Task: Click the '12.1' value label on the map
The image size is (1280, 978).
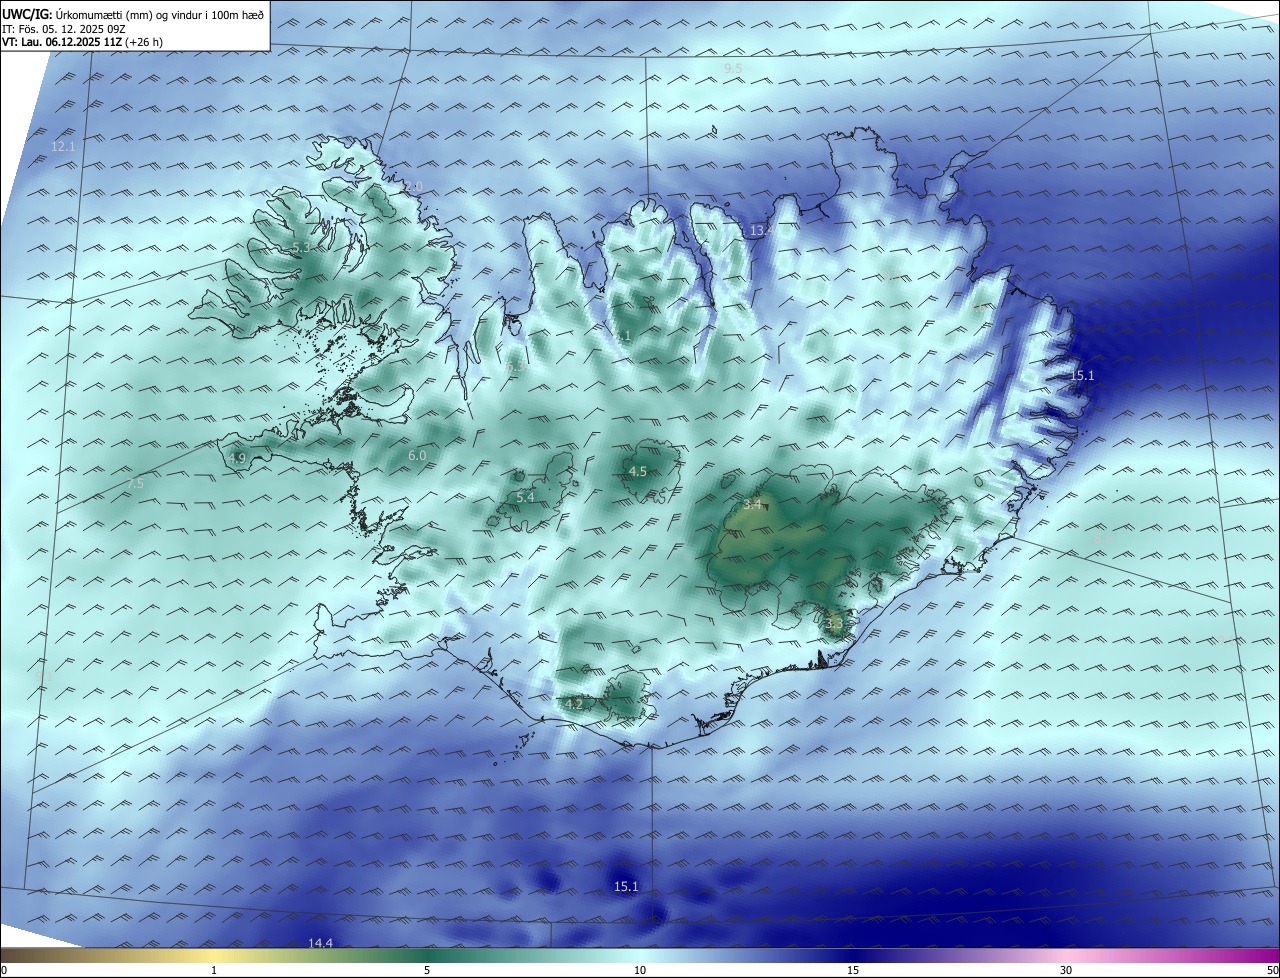Action: pos(63,146)
